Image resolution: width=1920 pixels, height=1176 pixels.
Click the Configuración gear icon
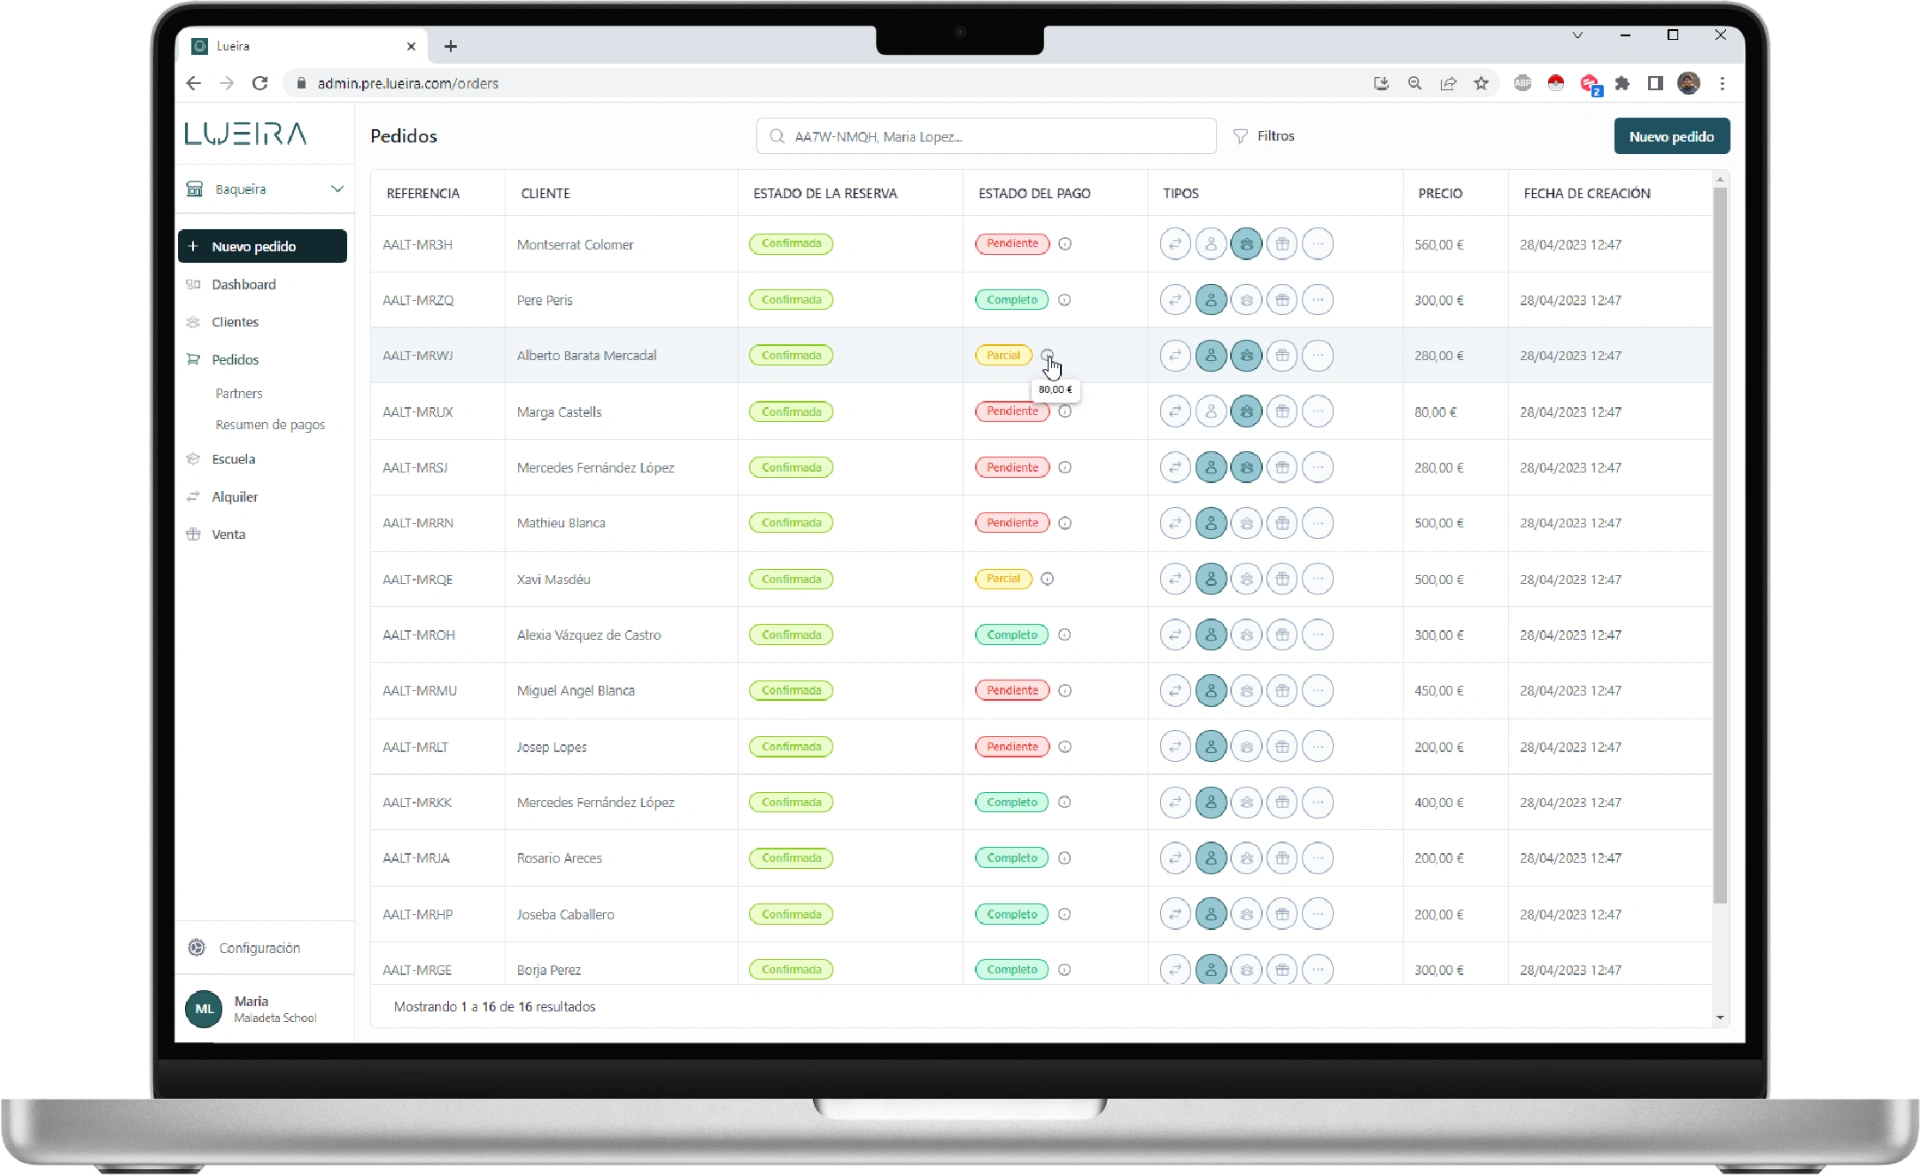197,947
